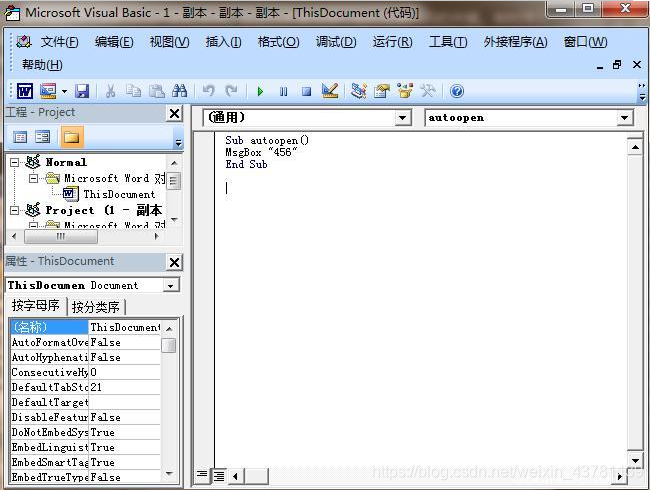Click the Save toolbar icon
Screen dimensions: 653x490
pos(82,91)
